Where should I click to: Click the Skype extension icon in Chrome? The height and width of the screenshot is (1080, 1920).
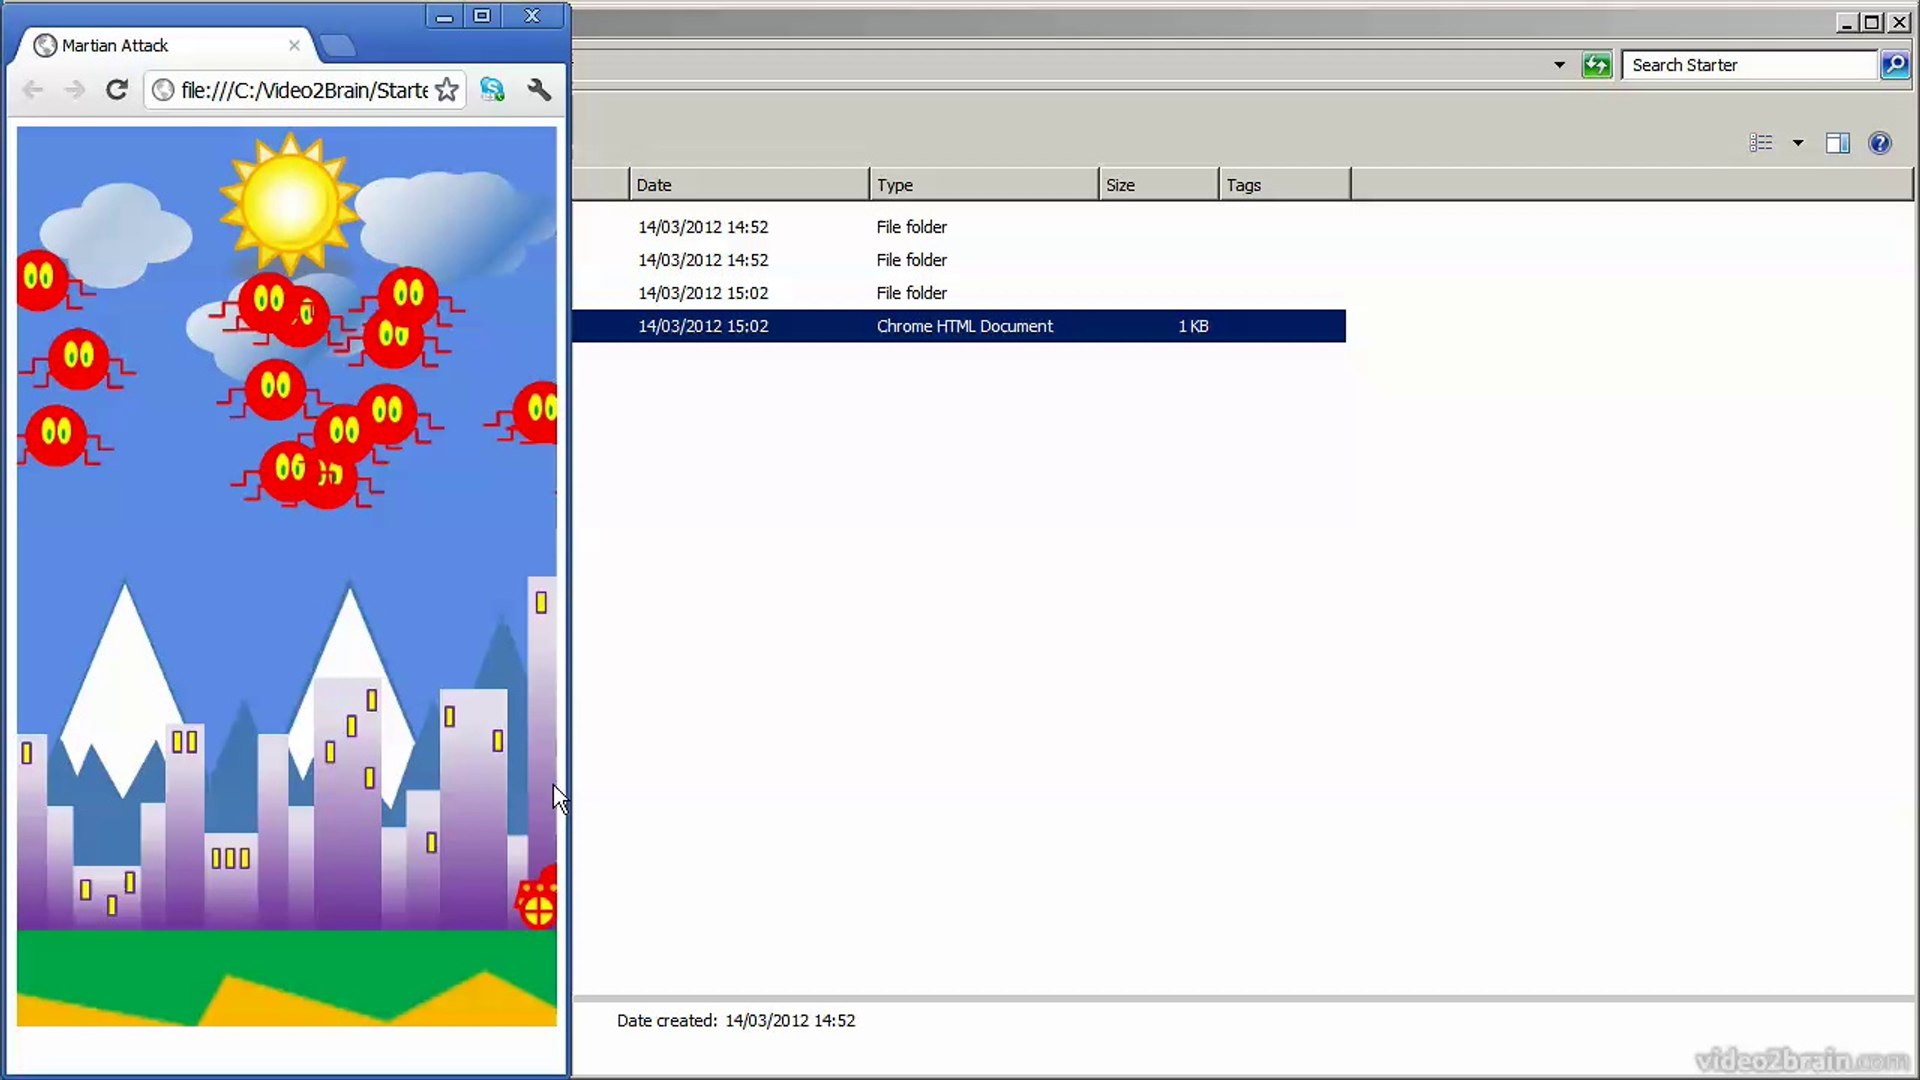(x=492, y=90)
